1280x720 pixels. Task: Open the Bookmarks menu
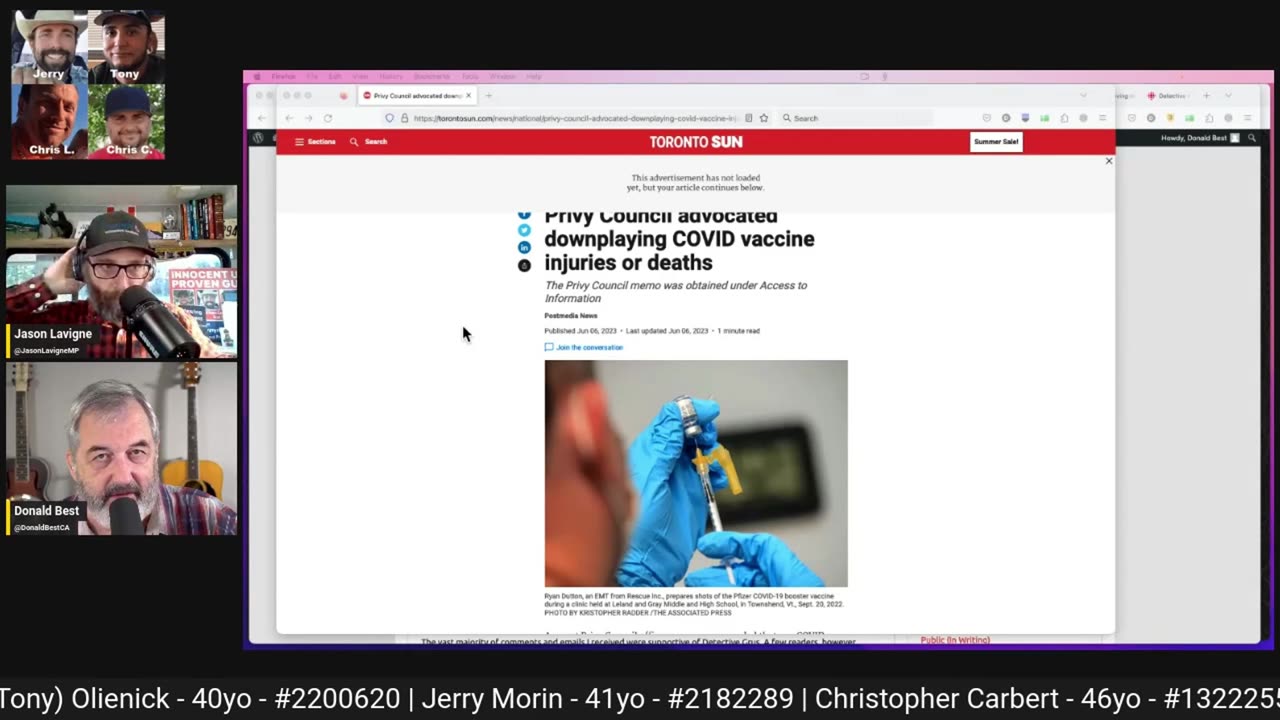[432, 77]
